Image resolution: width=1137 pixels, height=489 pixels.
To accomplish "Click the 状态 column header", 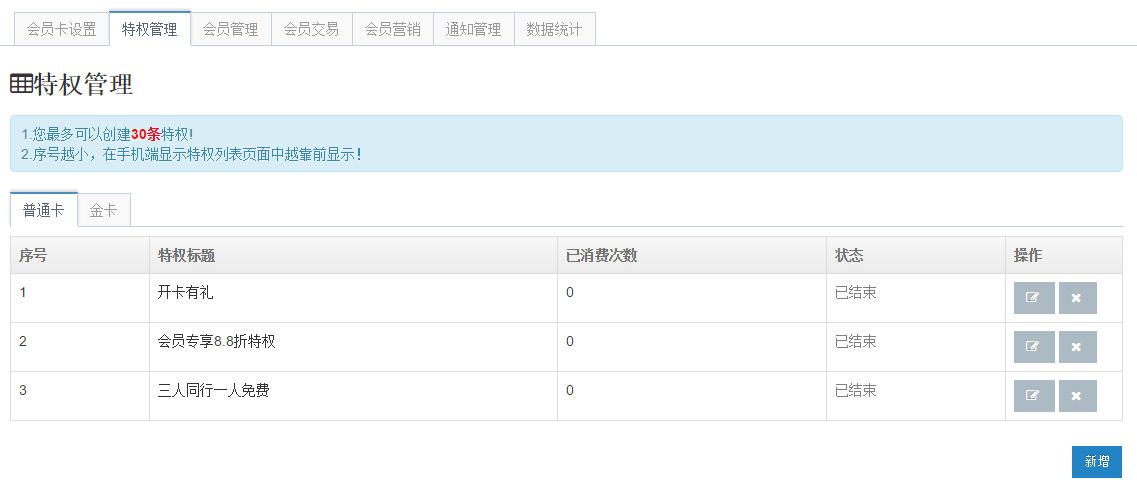I will (849, 255).
